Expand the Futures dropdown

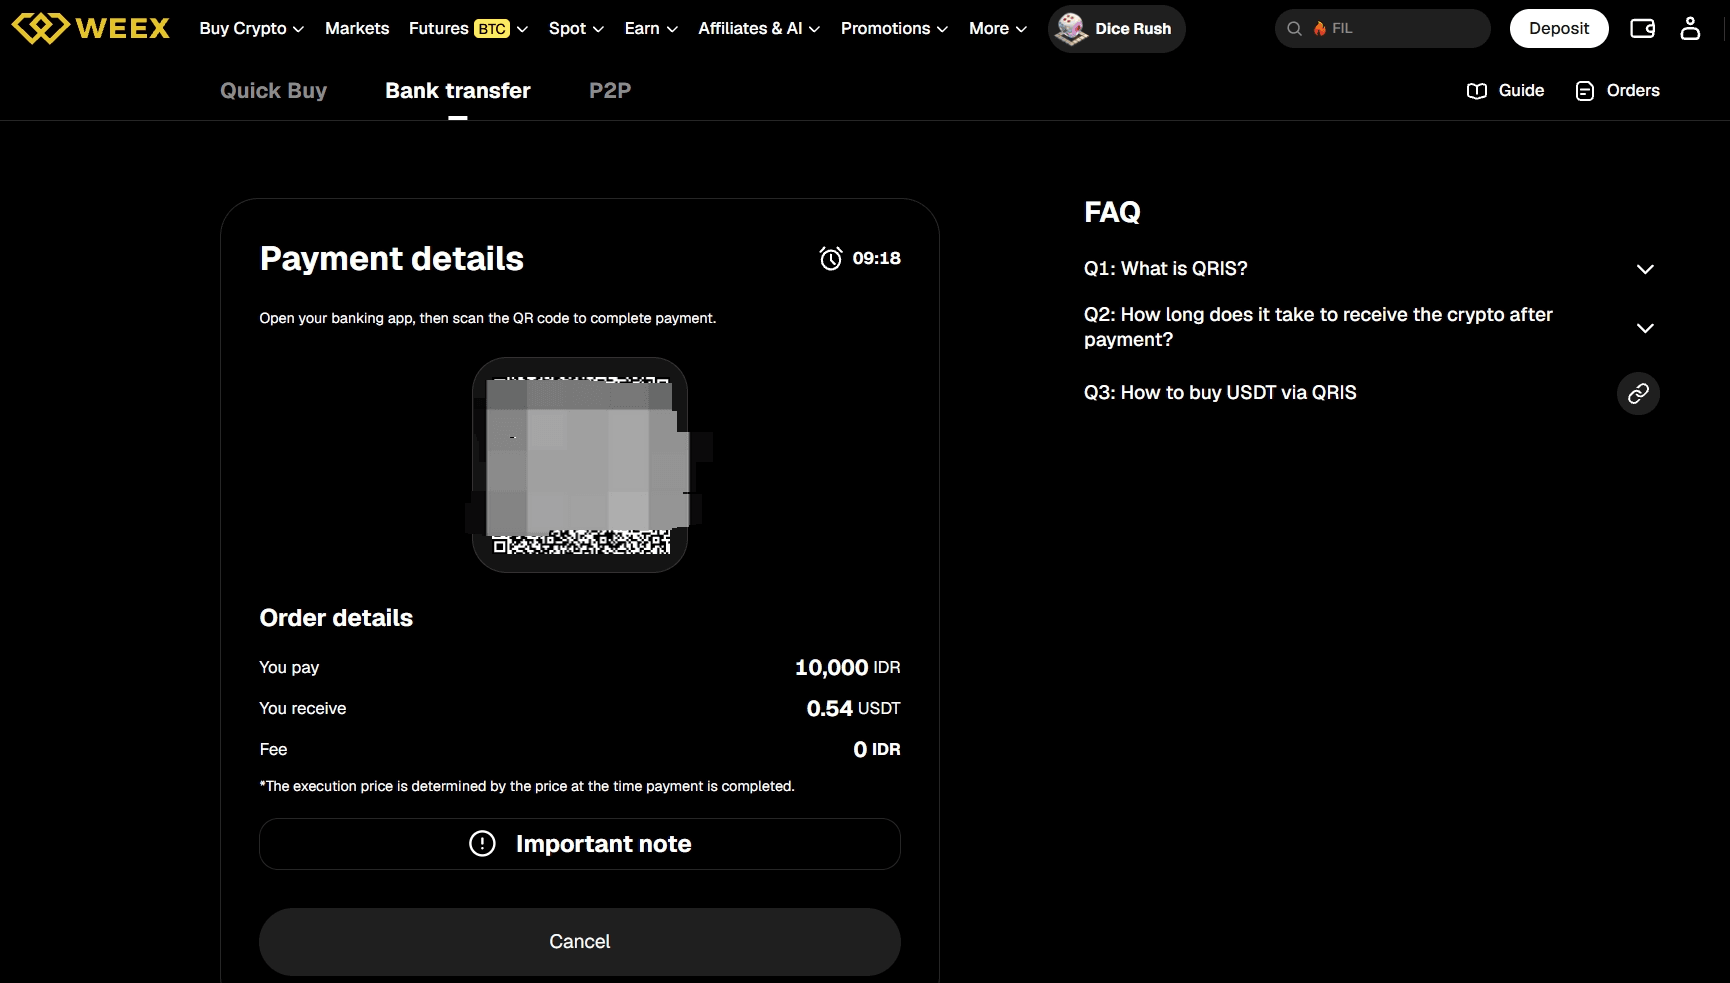(468, 29)
